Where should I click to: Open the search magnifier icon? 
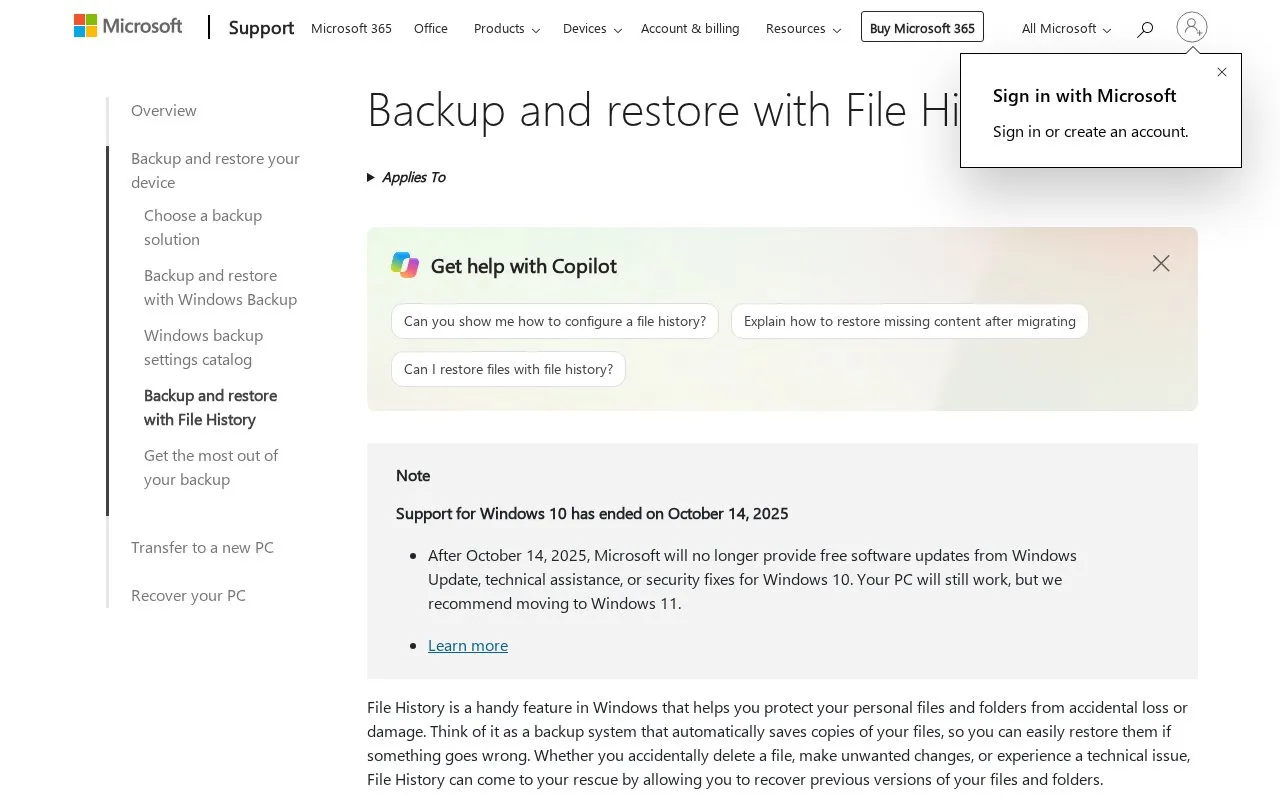[1145, 29]
